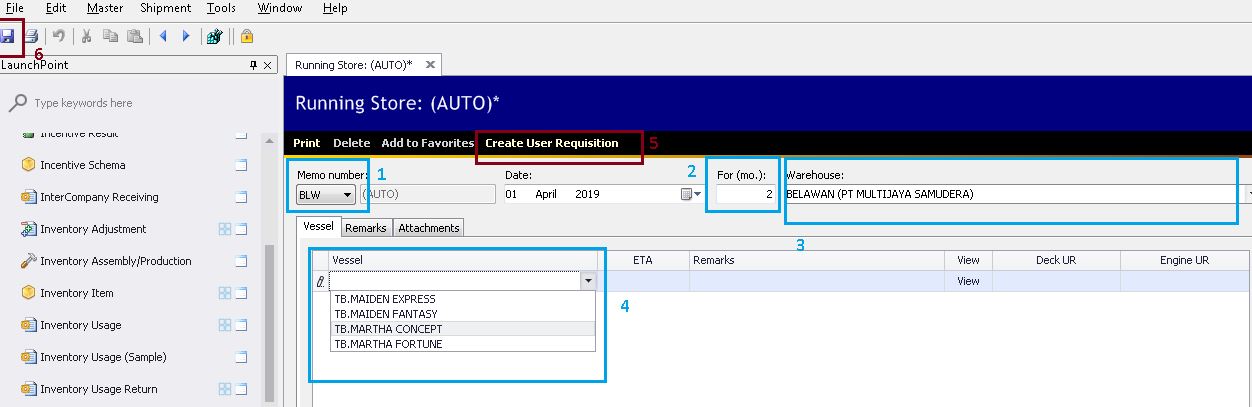Click the yellow padlock lock icon
1252x407 pixels.
click(x=246, y=36)
